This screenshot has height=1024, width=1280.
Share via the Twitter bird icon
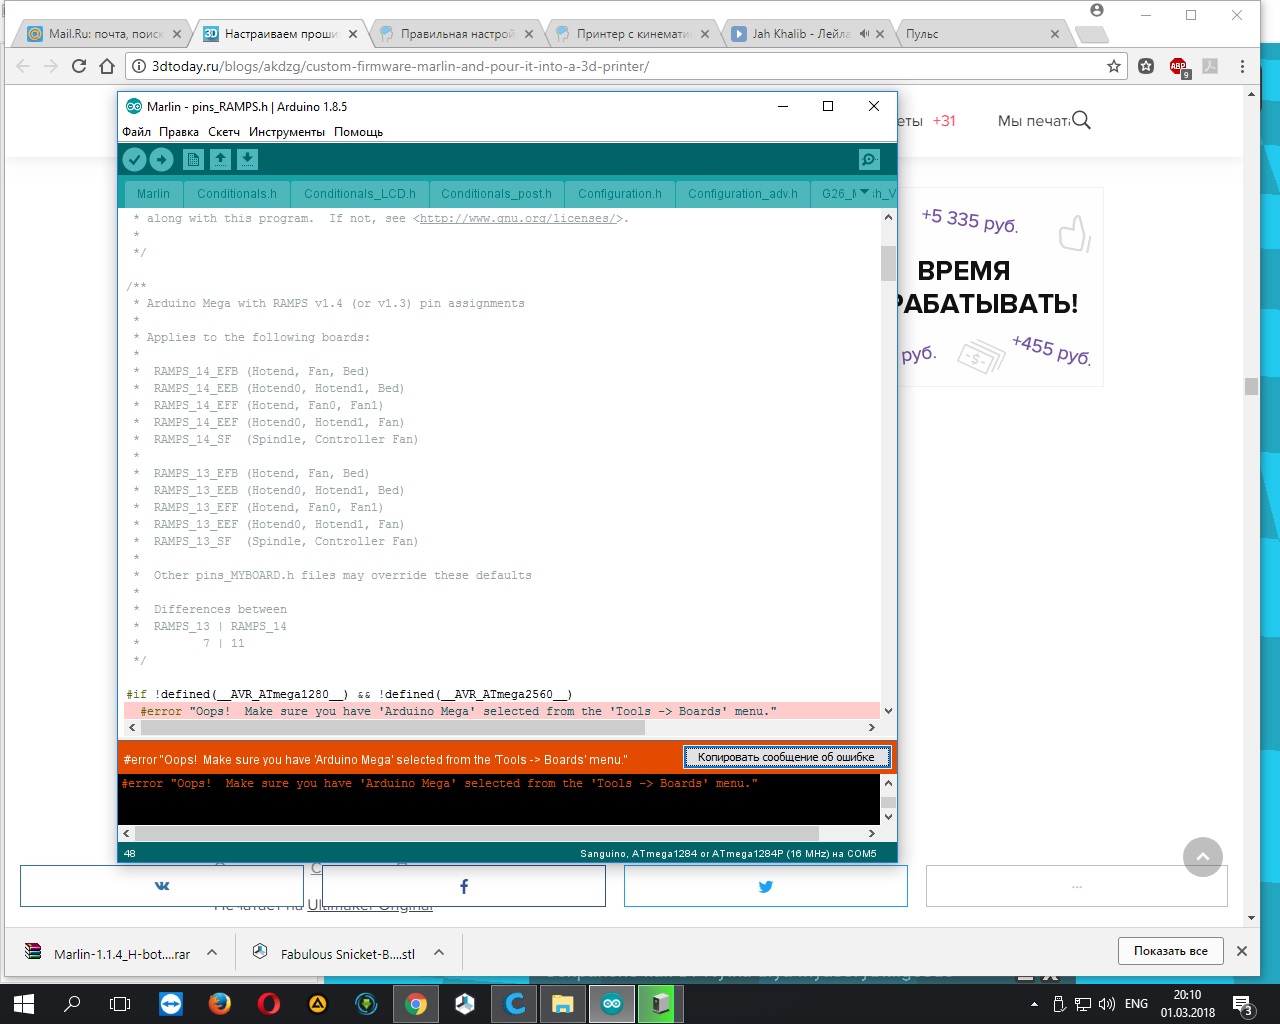tap(766, 886)
